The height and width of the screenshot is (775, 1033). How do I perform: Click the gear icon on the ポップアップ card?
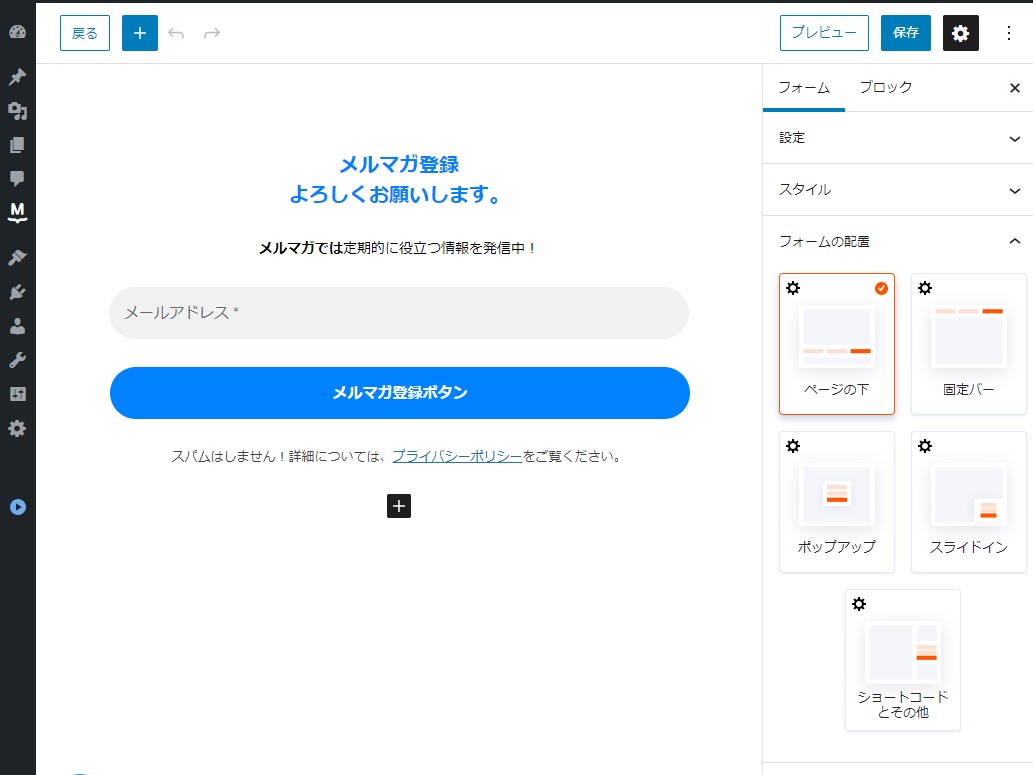coord(793,446)
